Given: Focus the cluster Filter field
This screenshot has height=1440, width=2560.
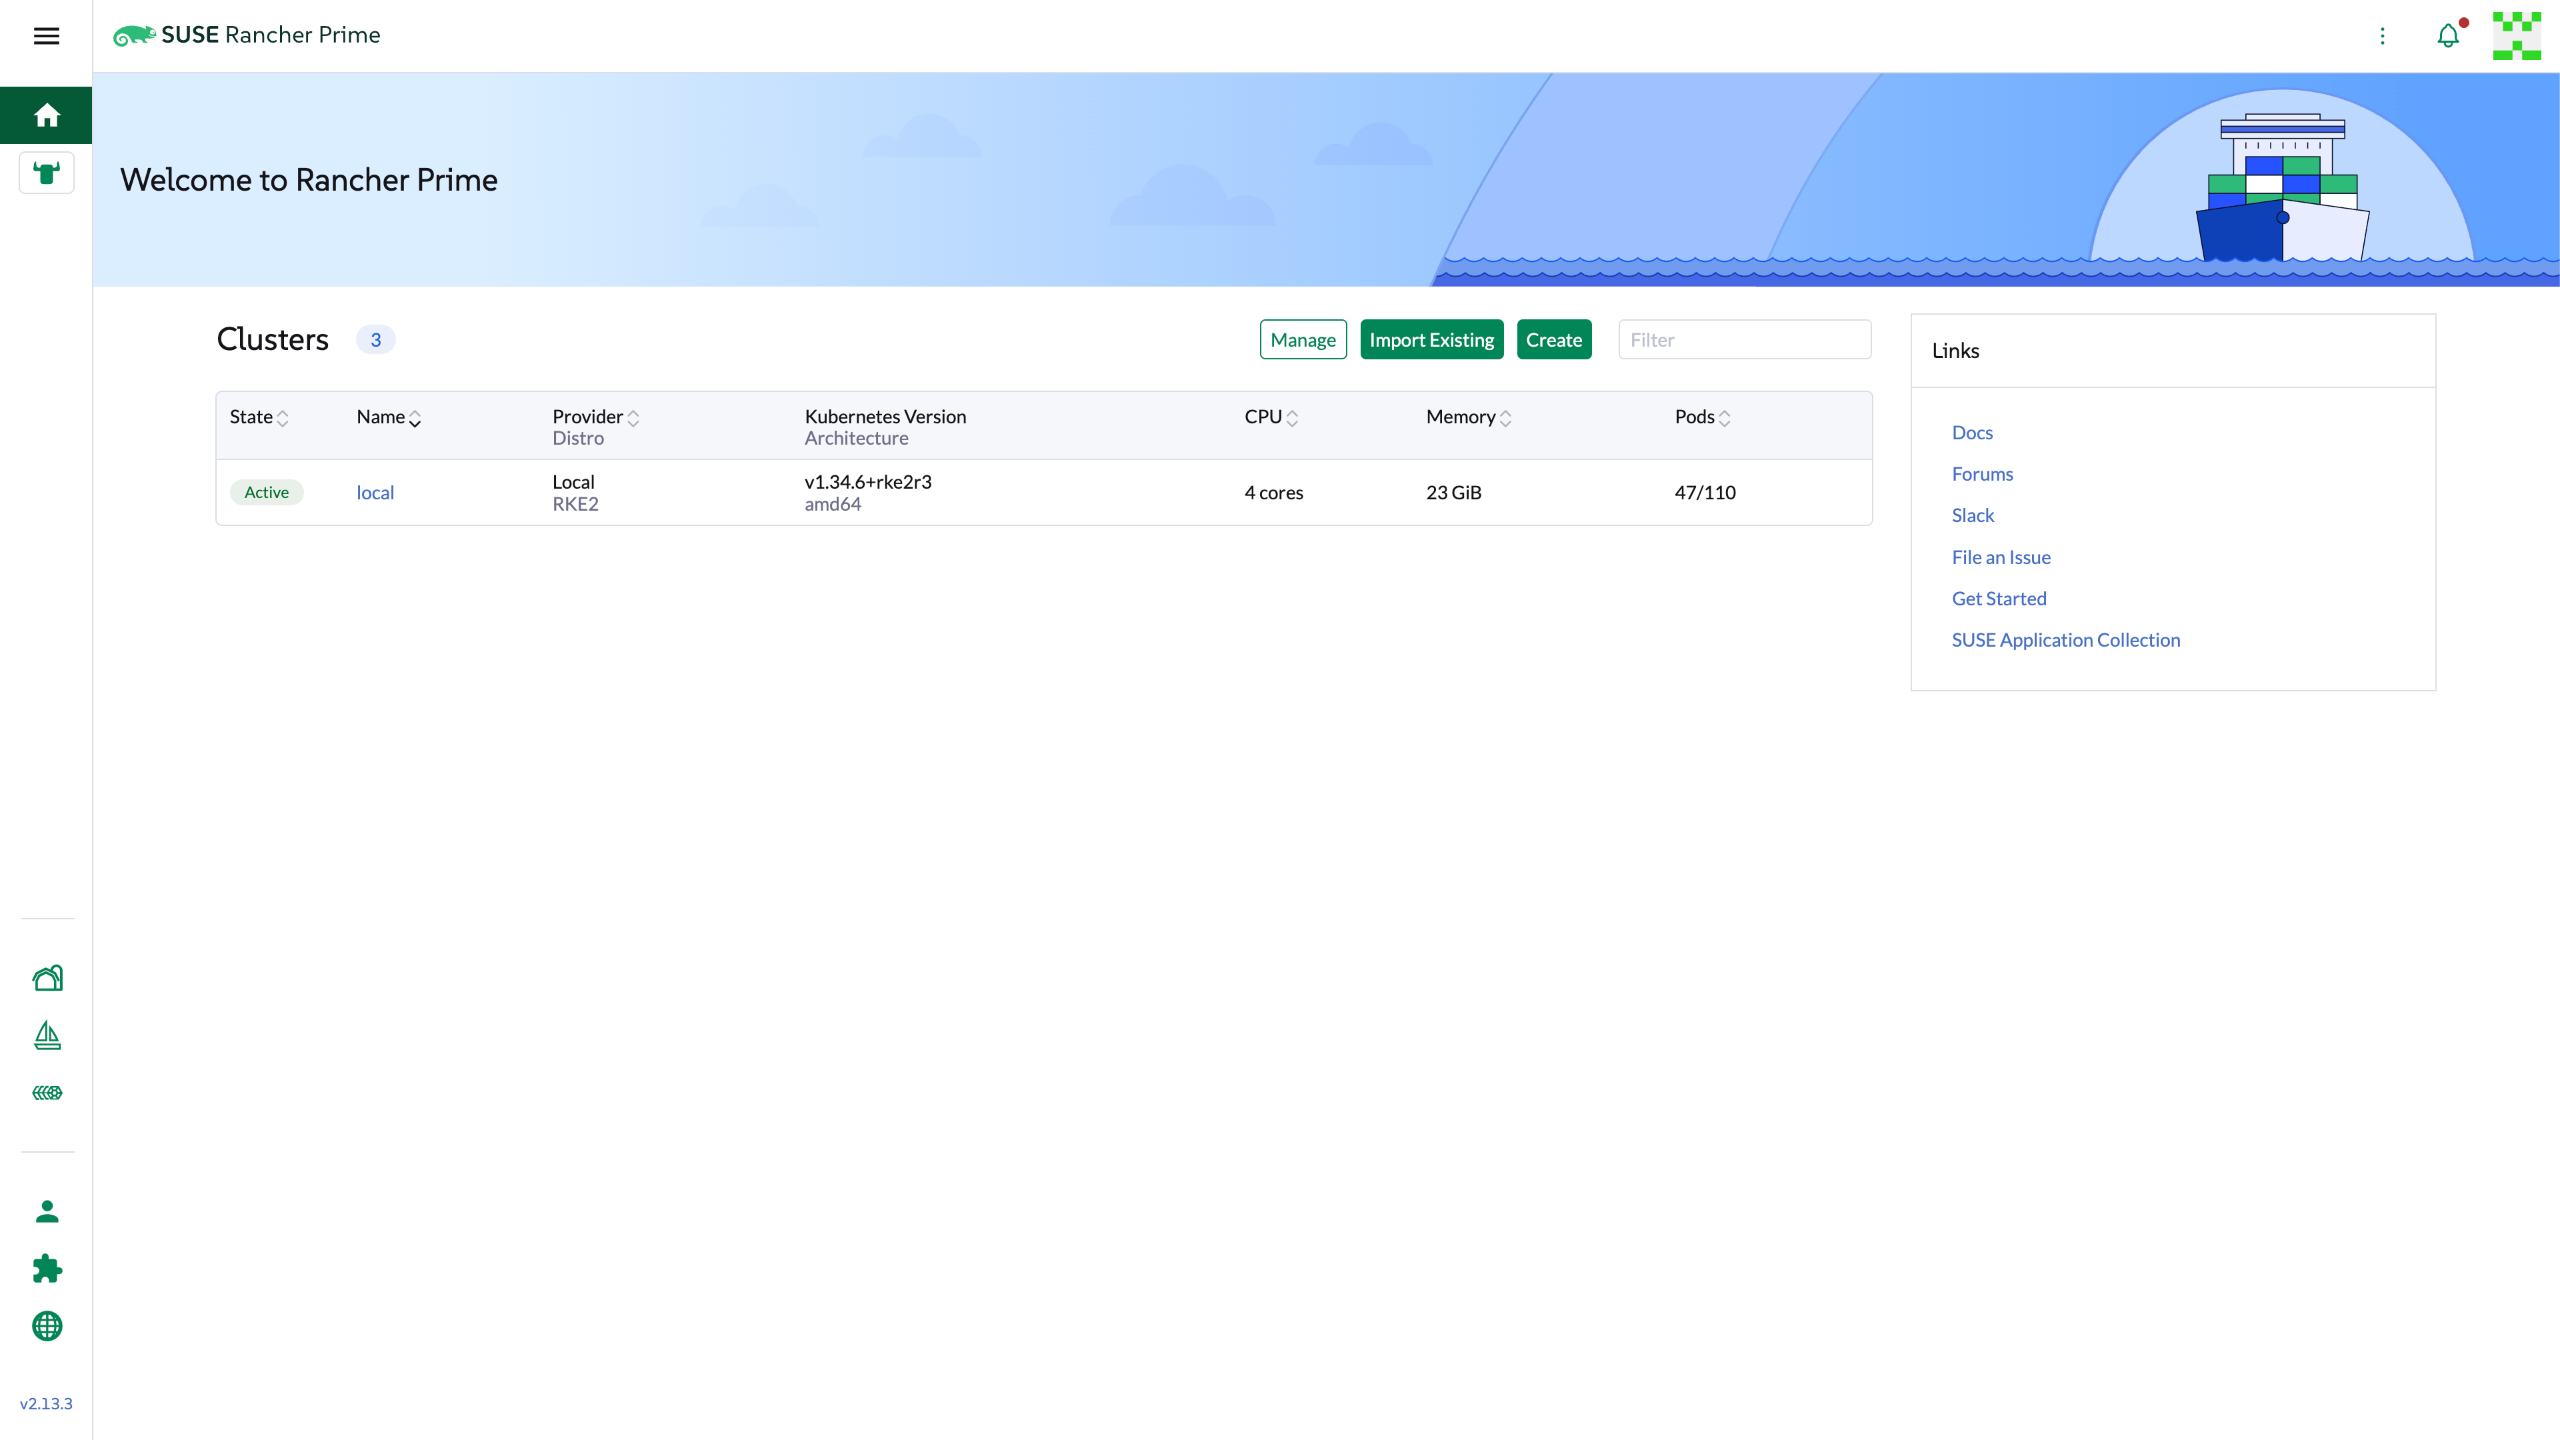Looking at the screenshot, I should click(1745, 340).
